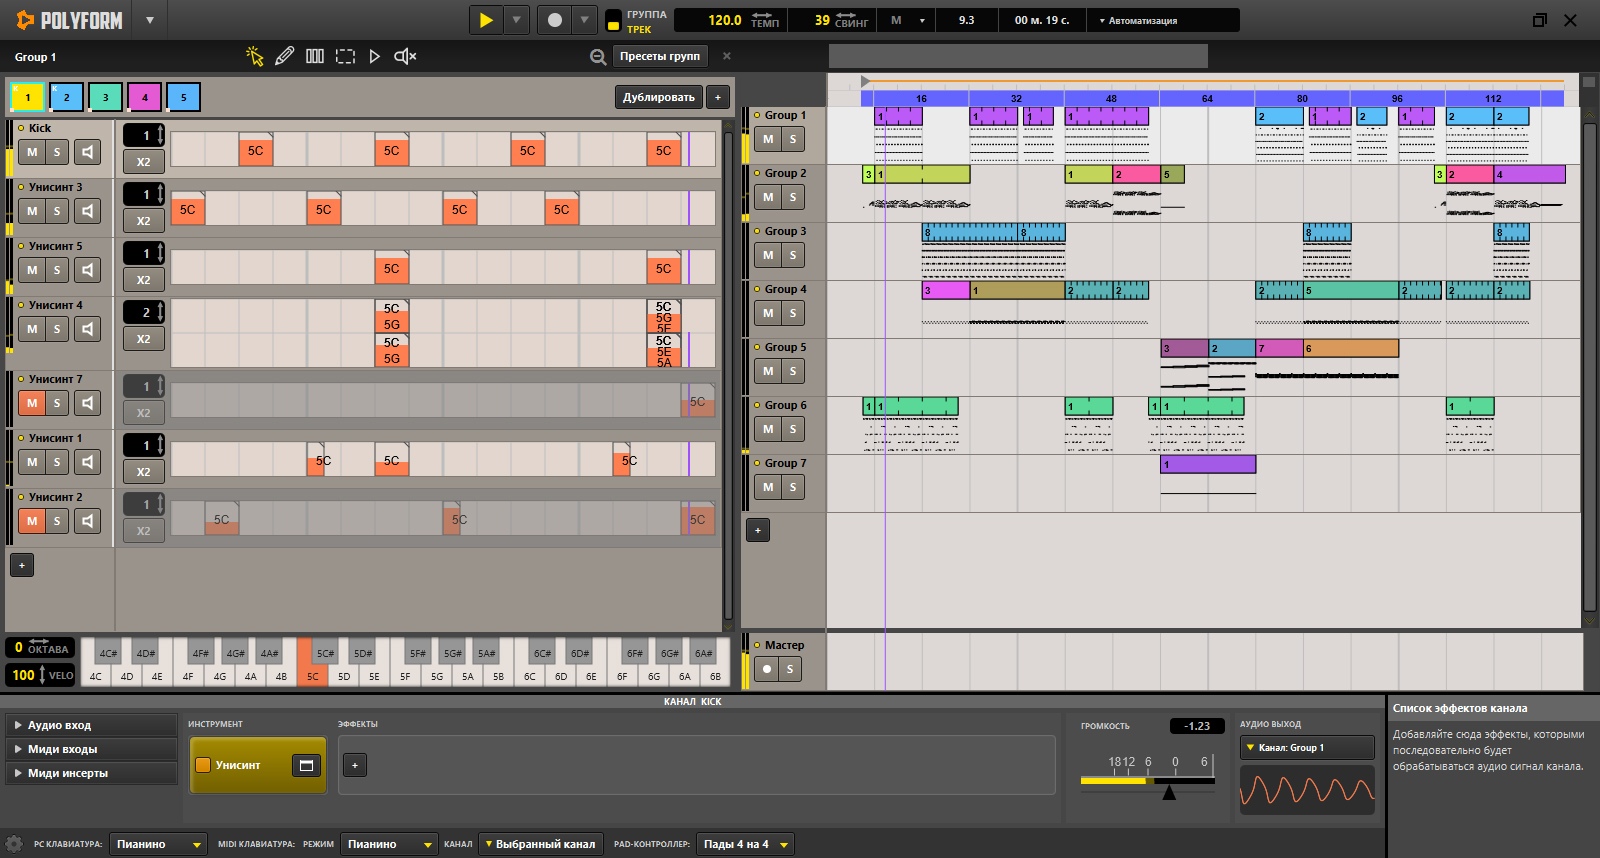
Task: Mute the Kick channel
Action: (32, 152)
